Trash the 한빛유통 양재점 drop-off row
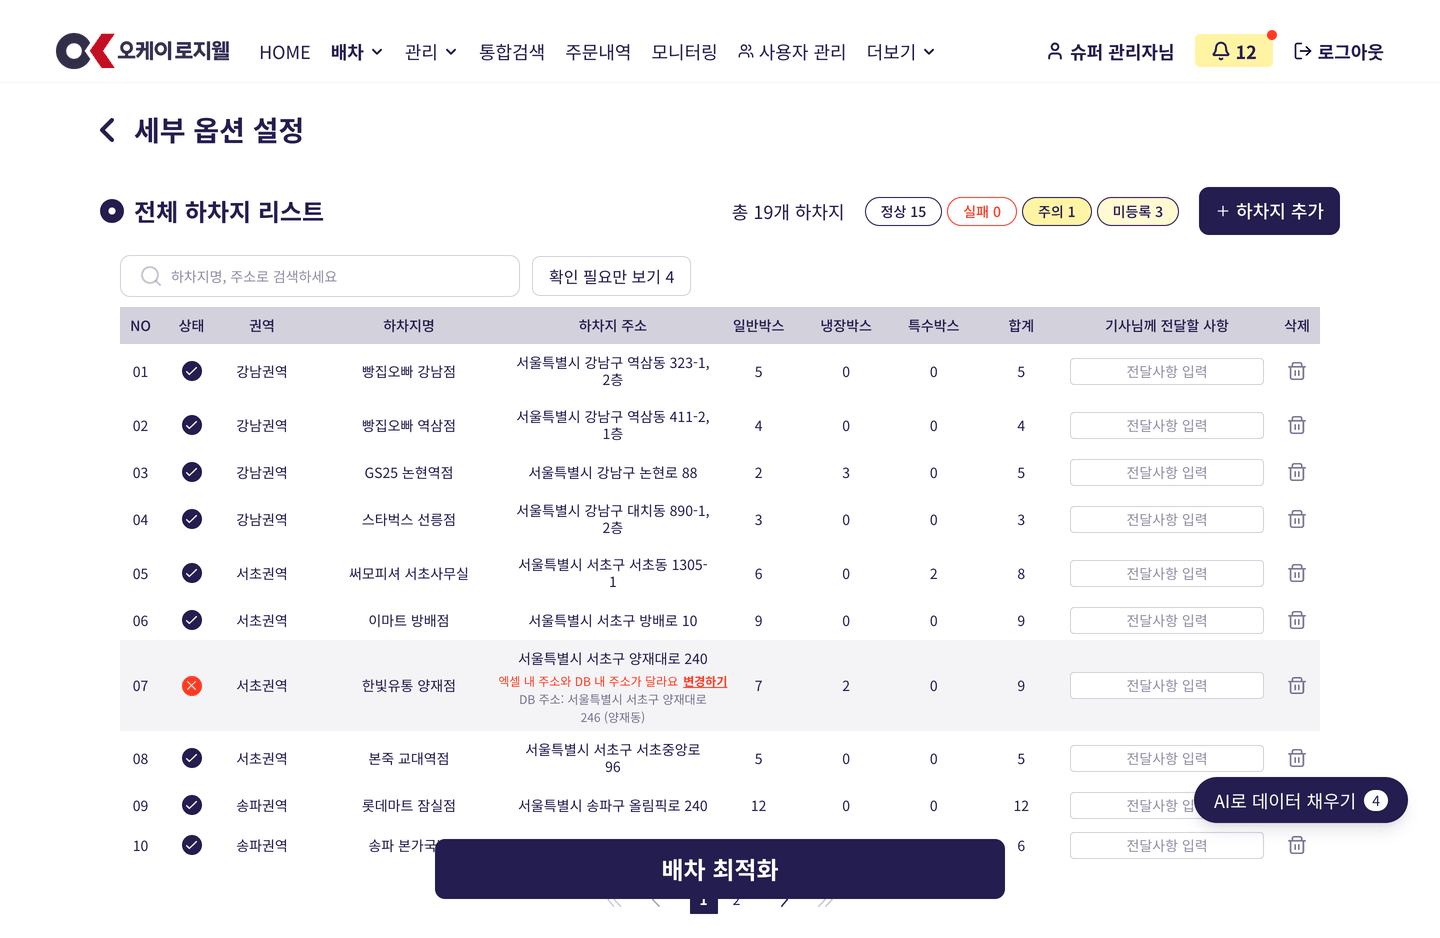This screenshot has height=938, width=1440. click(x=1297, y=685)
